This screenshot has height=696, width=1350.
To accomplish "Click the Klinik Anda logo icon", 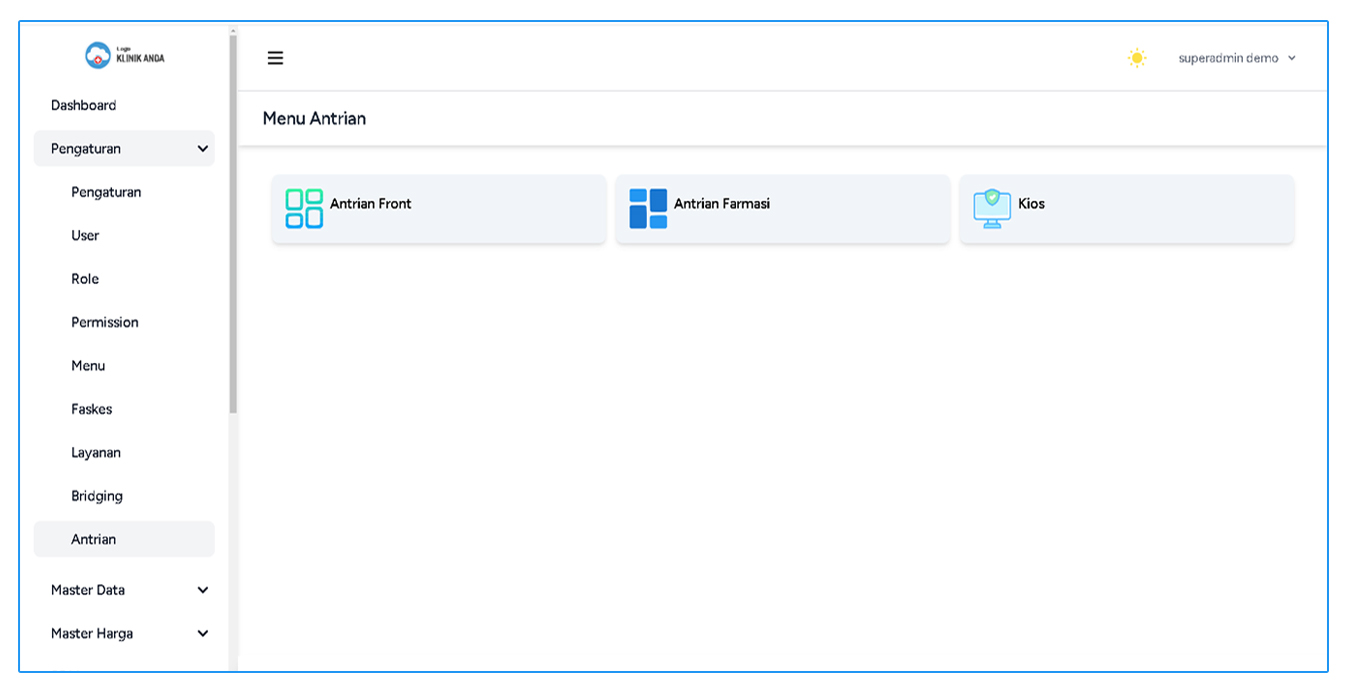I will pos(98,56).
